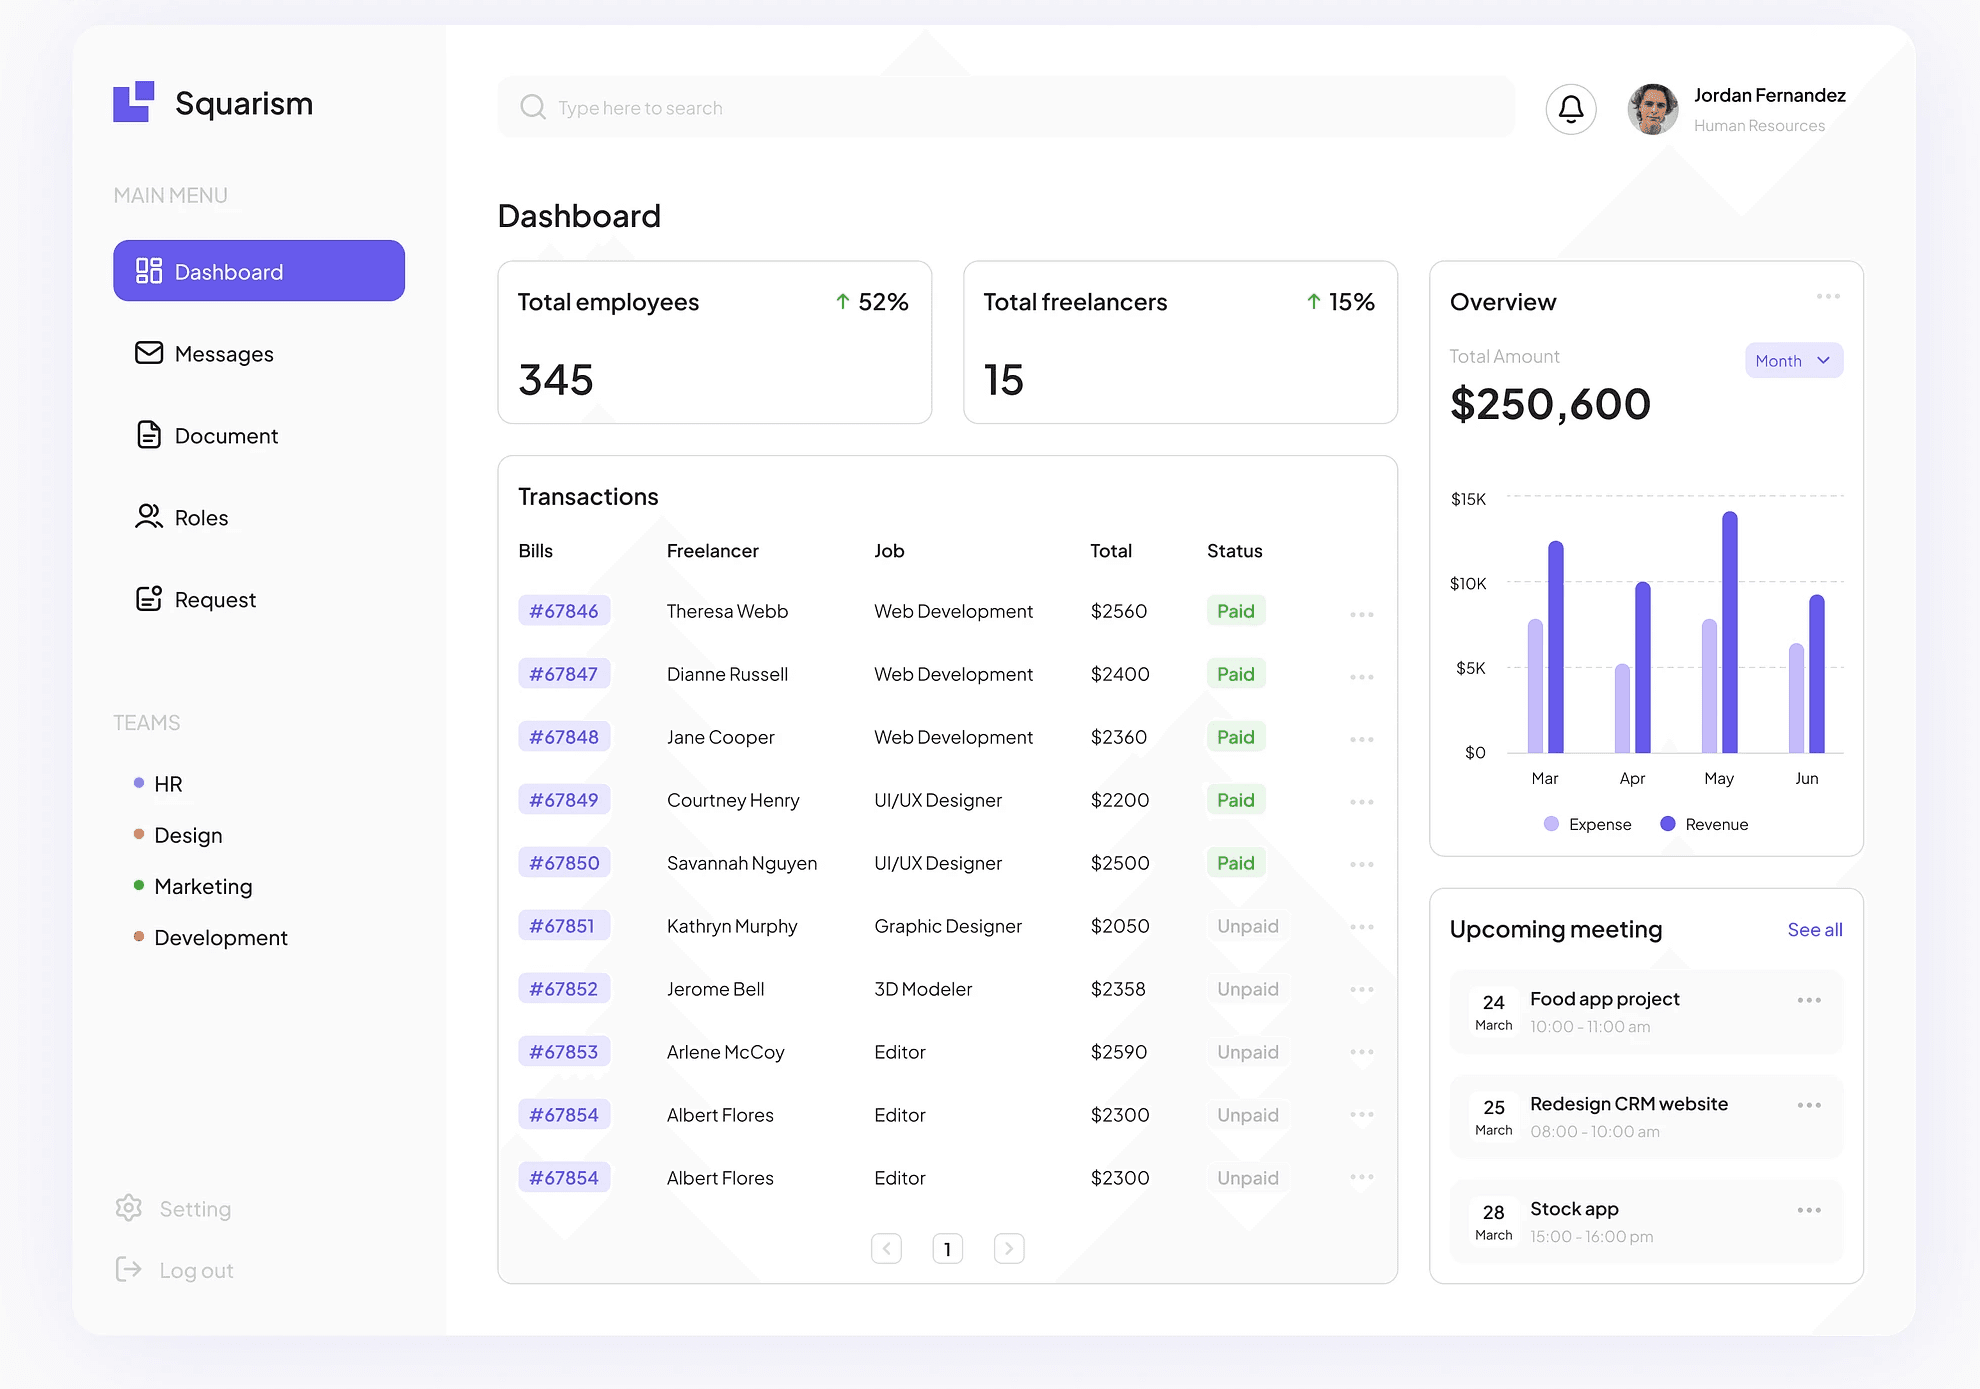This screenshot has height=1389, width=1980.
Task: Click the $250,600 total amount
Action: point(1550,404)
